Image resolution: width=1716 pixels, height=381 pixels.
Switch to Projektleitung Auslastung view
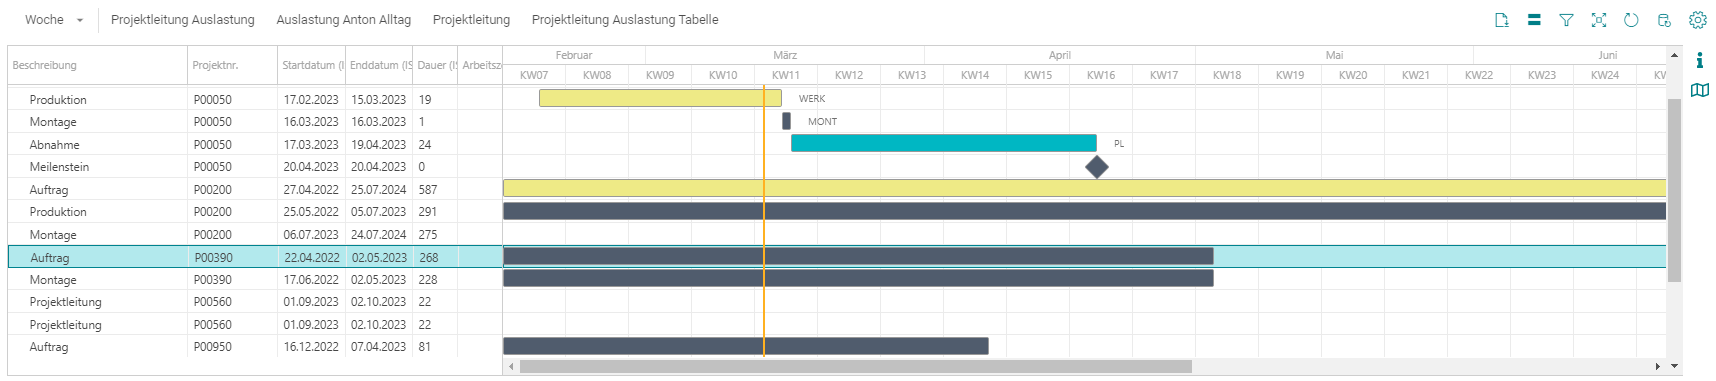[x=183, y=20]
